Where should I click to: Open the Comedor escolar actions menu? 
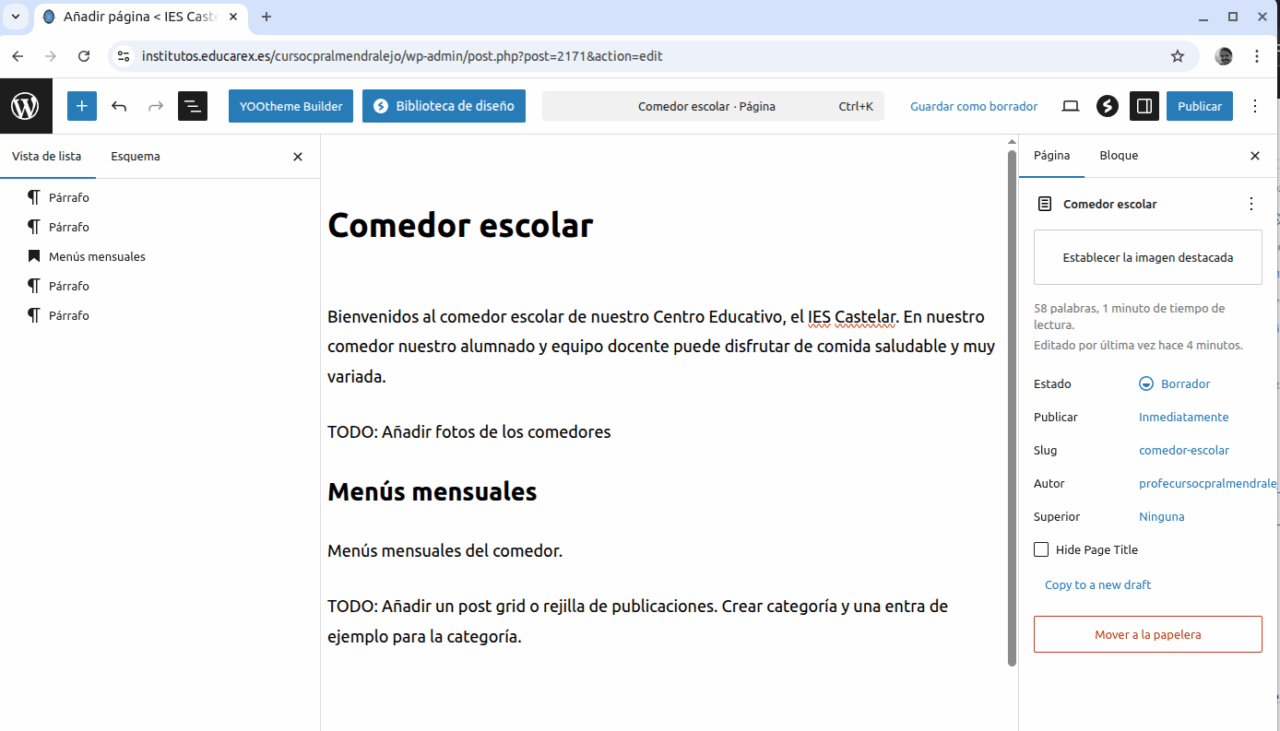point(1251,204)
